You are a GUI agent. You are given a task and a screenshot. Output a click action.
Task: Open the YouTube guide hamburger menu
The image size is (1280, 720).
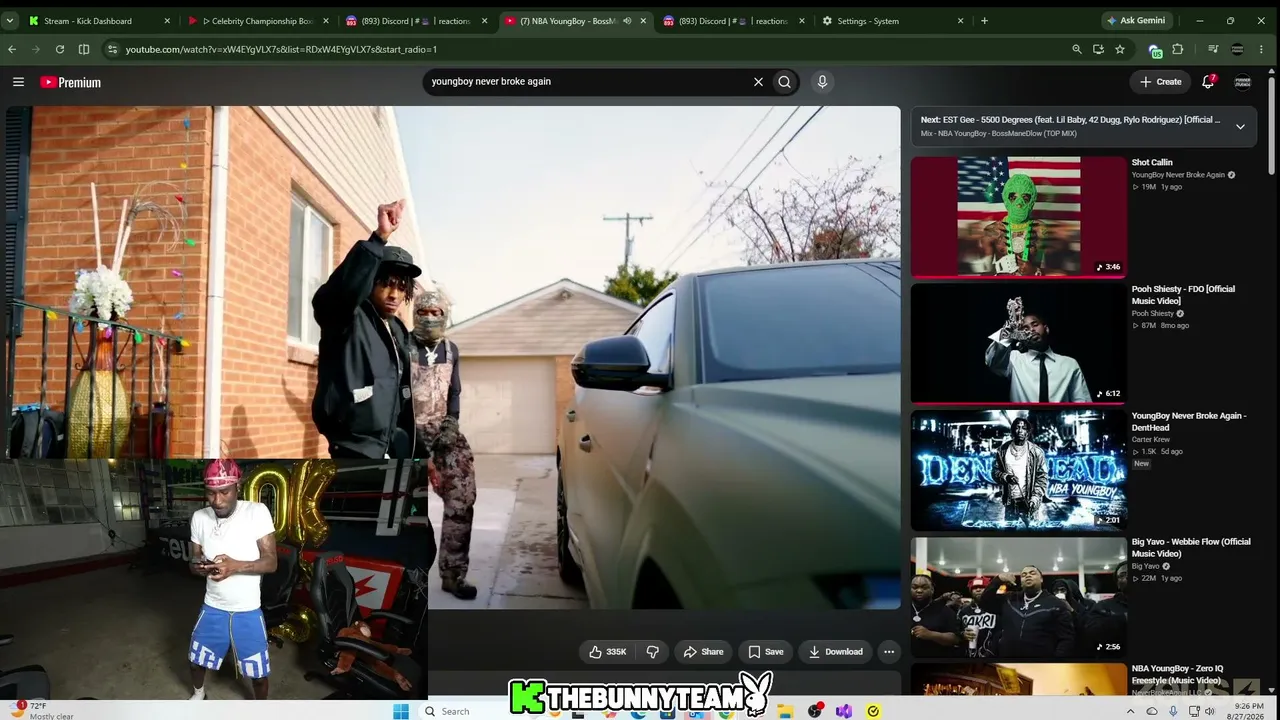18,82
